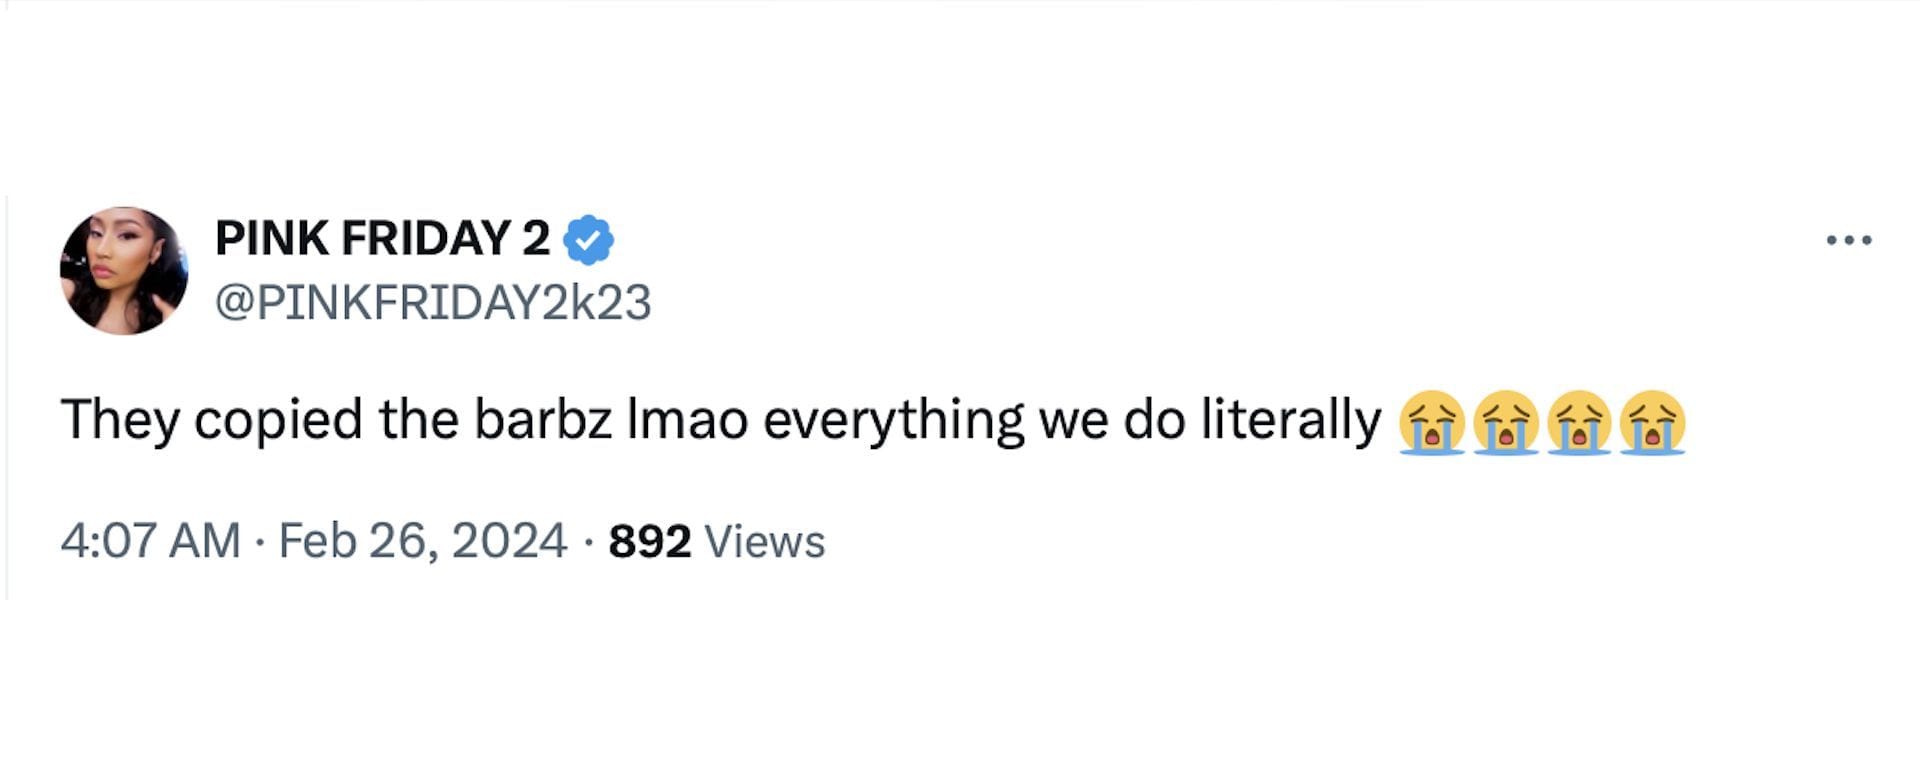Click the 892 view count number
Image resolution: width=1920 pixels, height=777 pixels.
click(650, 542)
